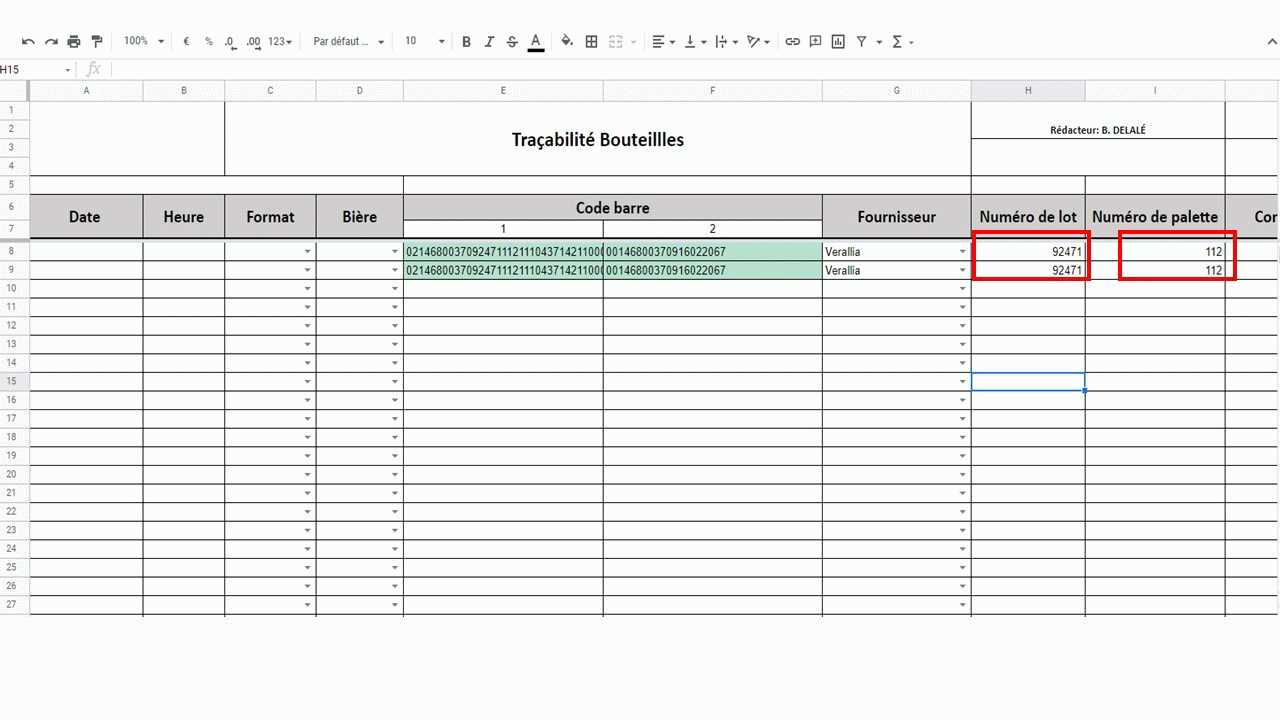Screen dimensions: 1280x720
Task: Open Format dropdown arrow in row 8
Action: [308, 252]
